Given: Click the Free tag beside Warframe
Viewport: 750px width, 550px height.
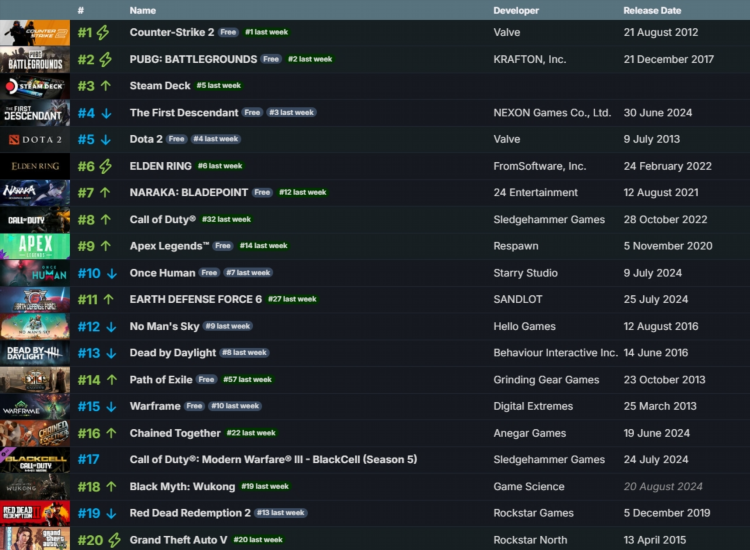Looking at the screenshot, I should point(194,406).
